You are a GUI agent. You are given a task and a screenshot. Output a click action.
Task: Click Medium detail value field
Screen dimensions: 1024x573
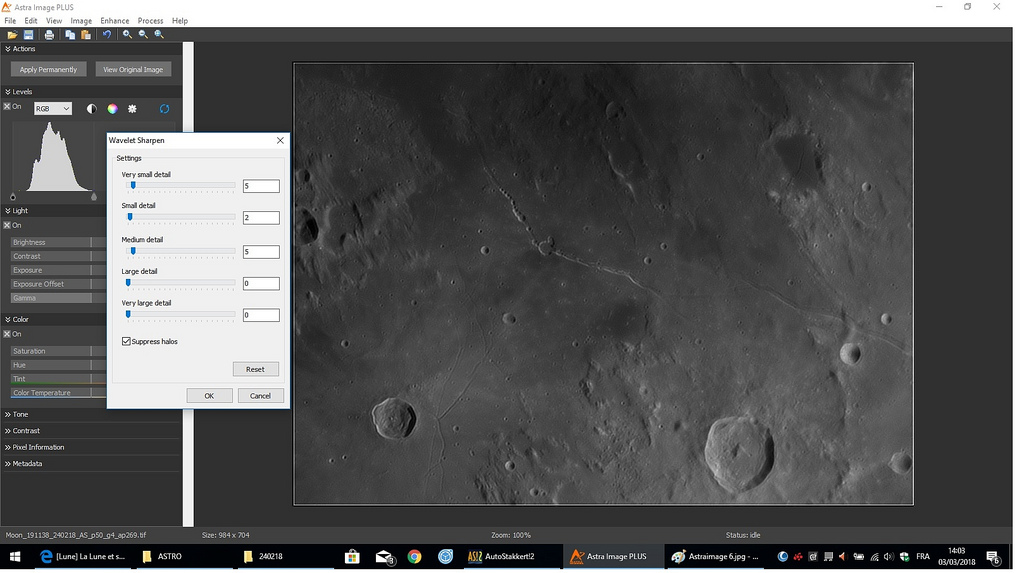coord(261,252)
